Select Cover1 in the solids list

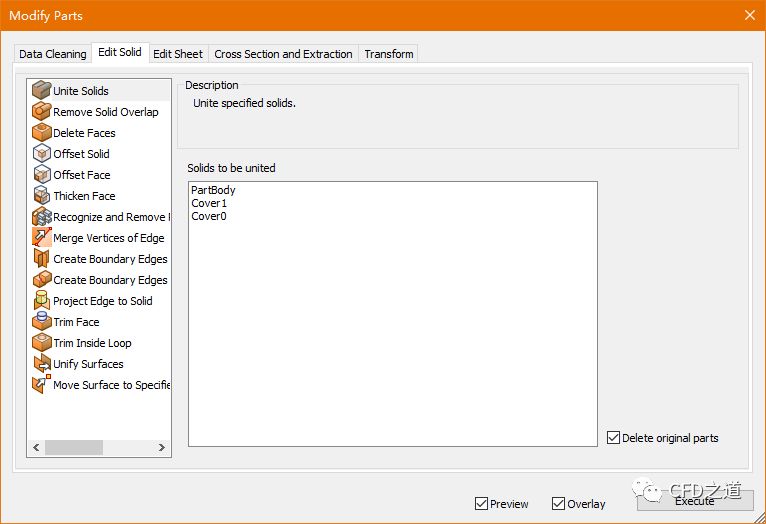pos(209,203)
